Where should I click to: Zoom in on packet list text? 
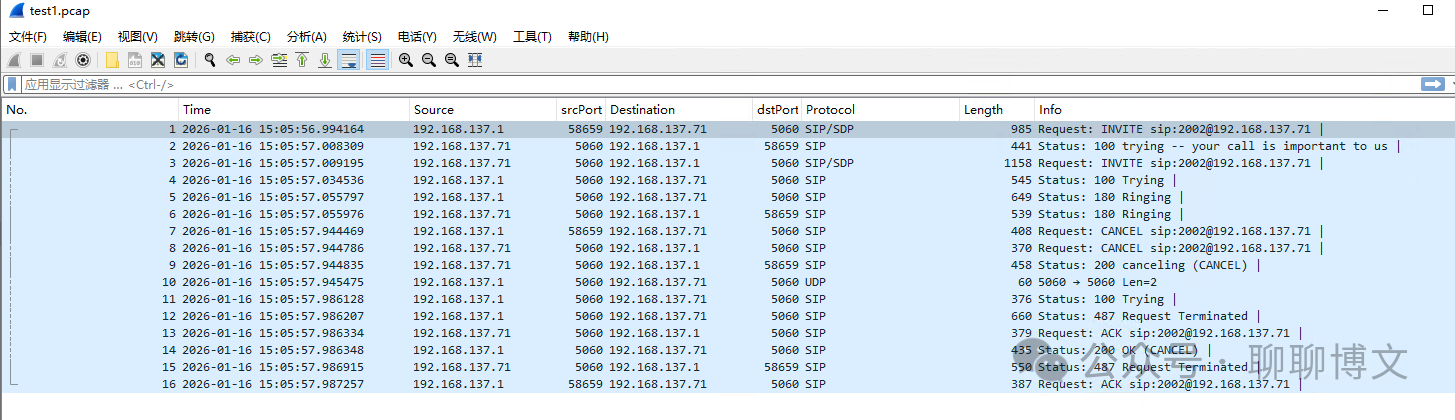pos(406,60)
